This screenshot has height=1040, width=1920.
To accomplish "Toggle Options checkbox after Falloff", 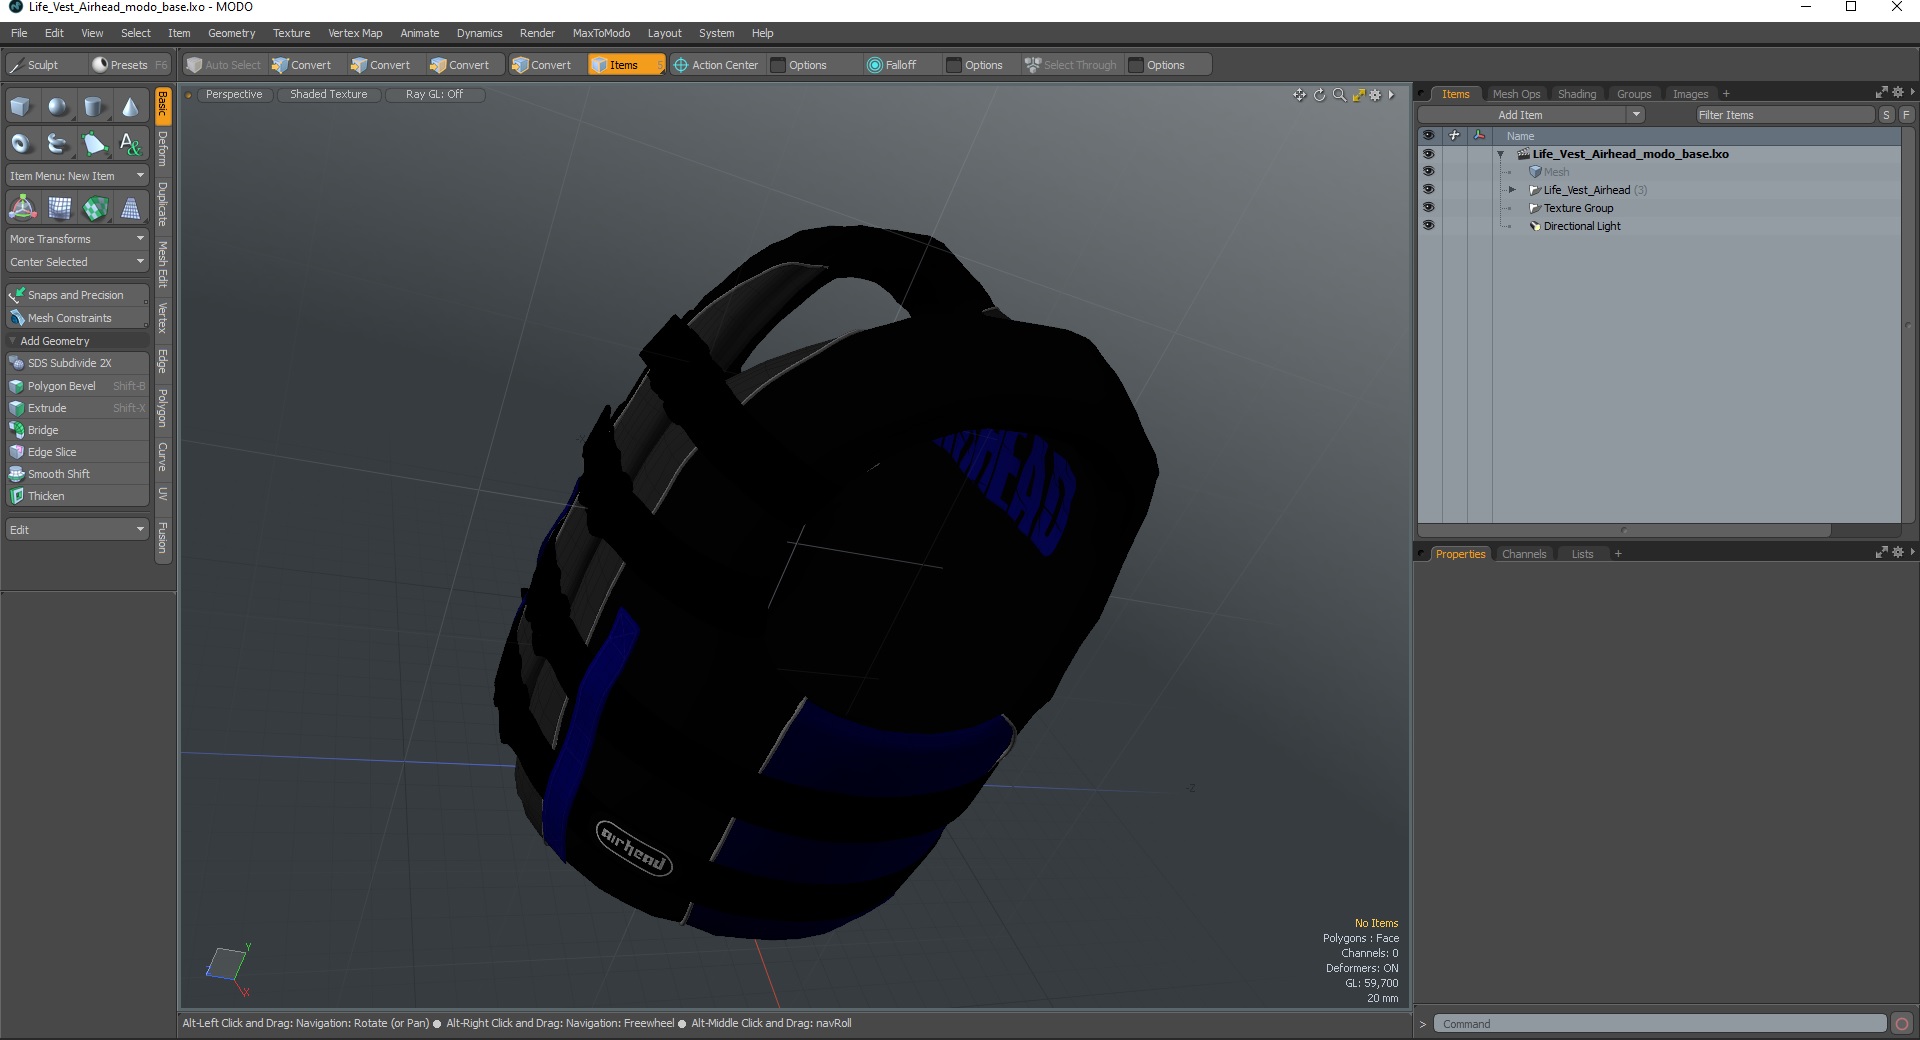I will point(954,65).
